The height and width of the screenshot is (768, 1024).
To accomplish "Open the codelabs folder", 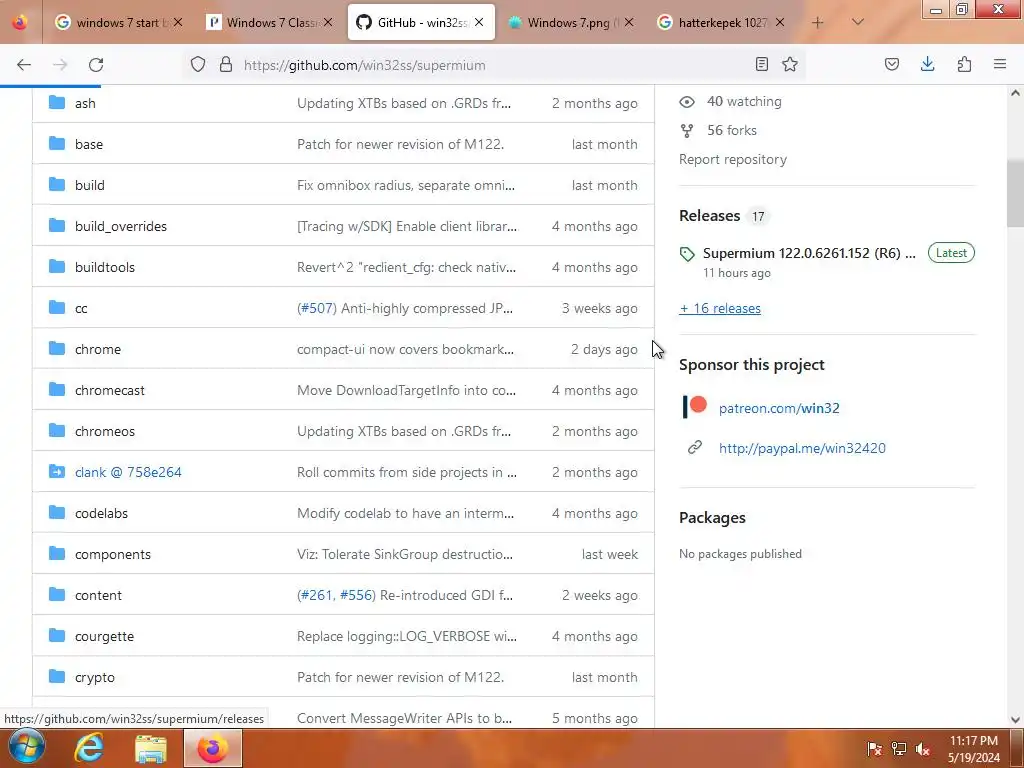I will point(101,513).
